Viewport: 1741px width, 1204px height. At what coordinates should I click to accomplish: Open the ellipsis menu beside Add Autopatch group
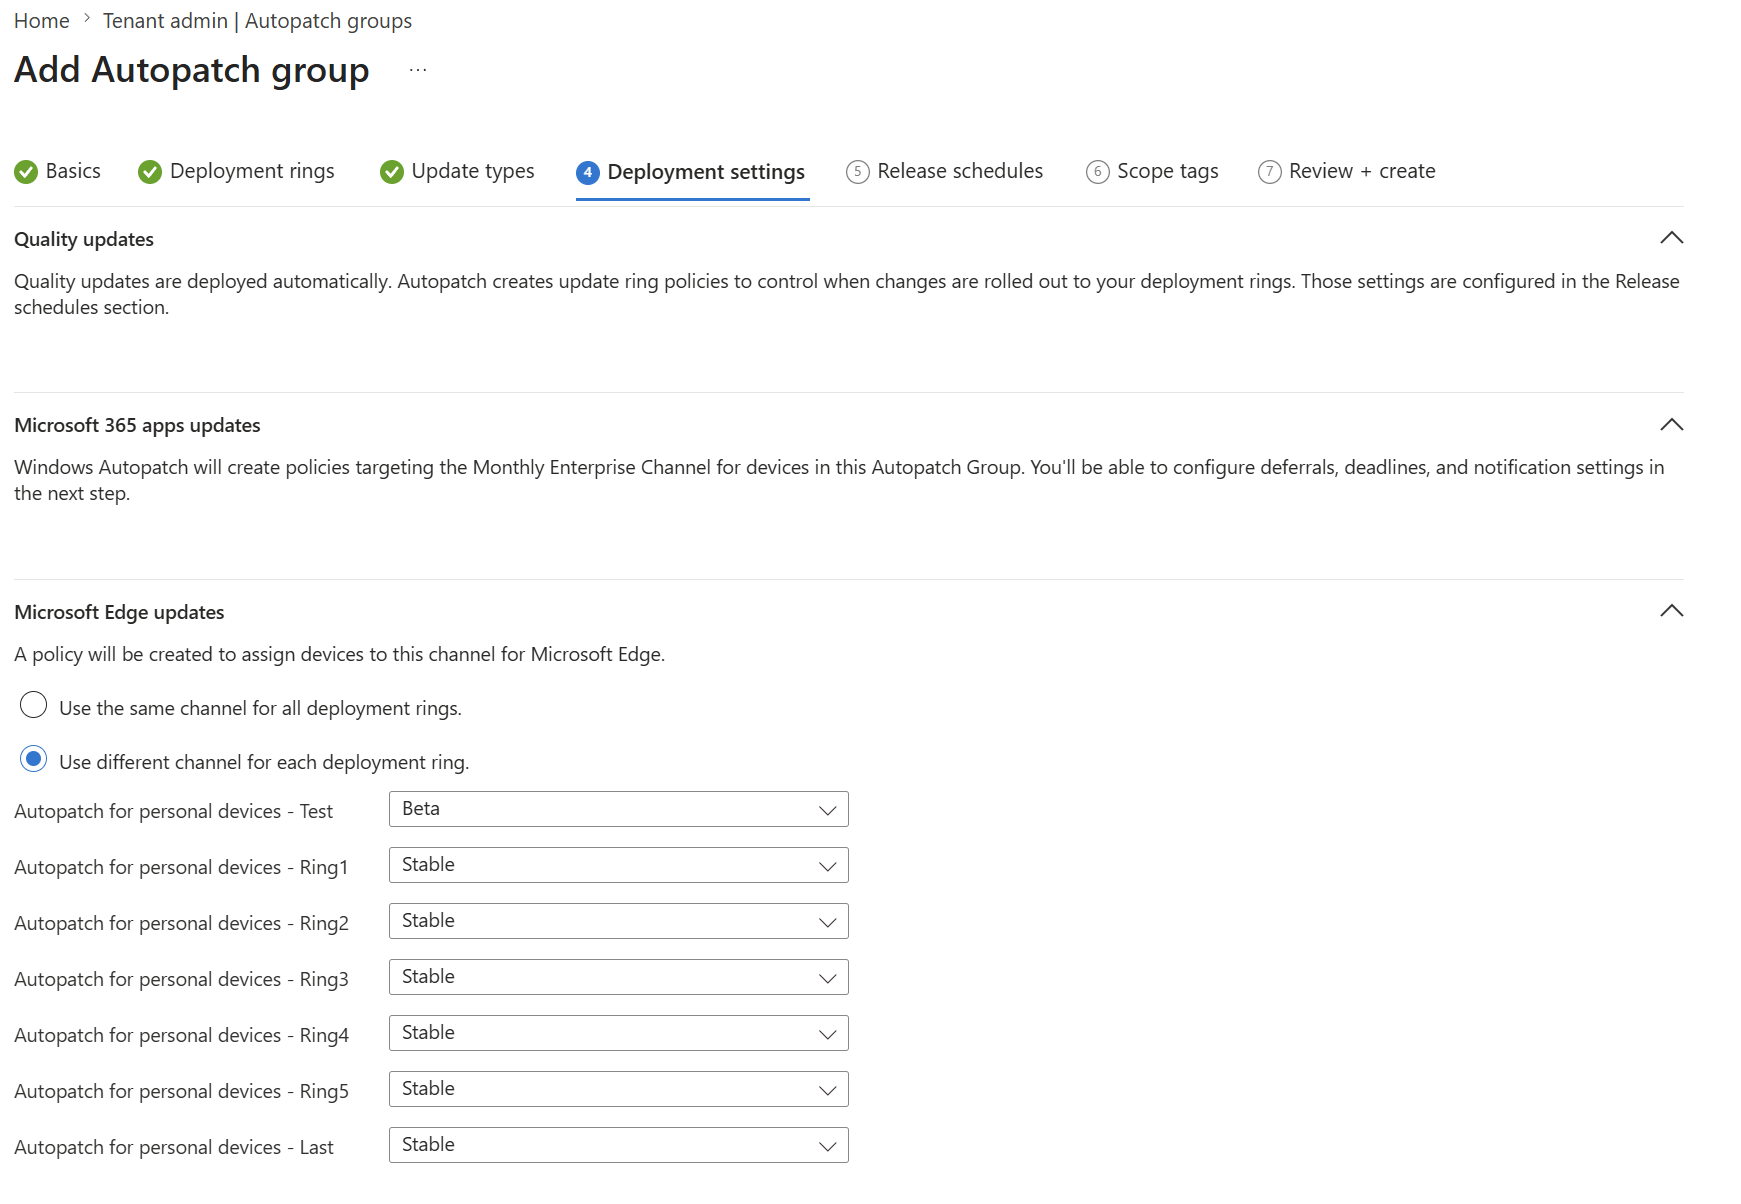pyautogui.click(x=418, y=70)
